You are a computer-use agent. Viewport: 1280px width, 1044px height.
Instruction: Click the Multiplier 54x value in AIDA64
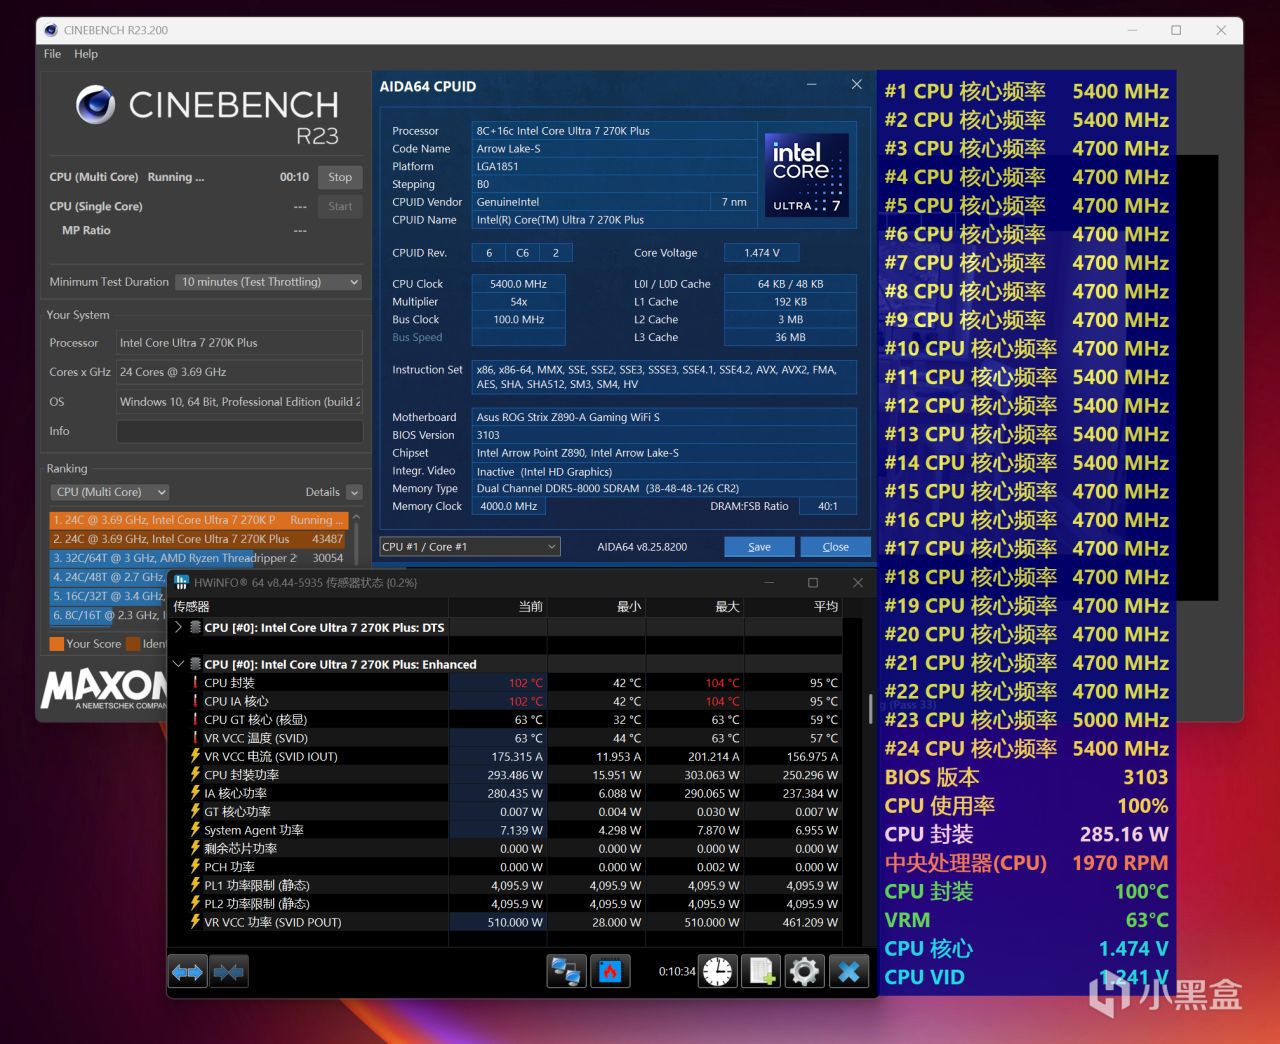pyautogui.click(x=518, y=302)
